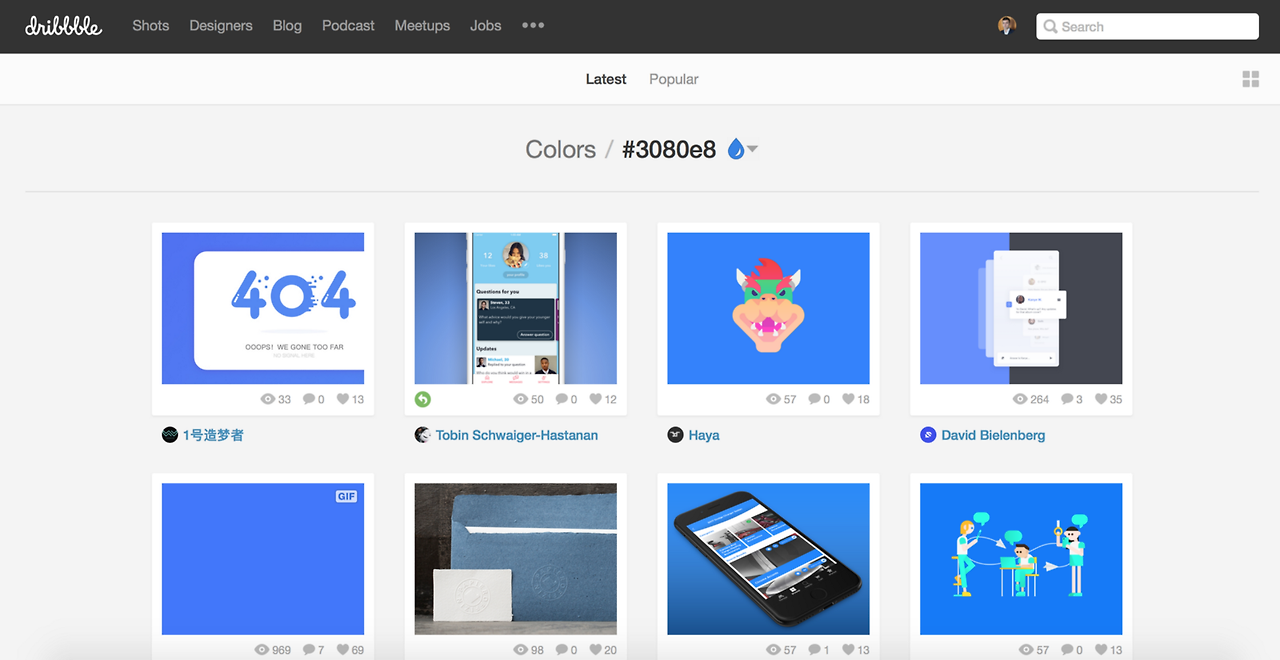Click Tobin Schwaiger-Hastanan's avatar icon

tap(423, 435)
